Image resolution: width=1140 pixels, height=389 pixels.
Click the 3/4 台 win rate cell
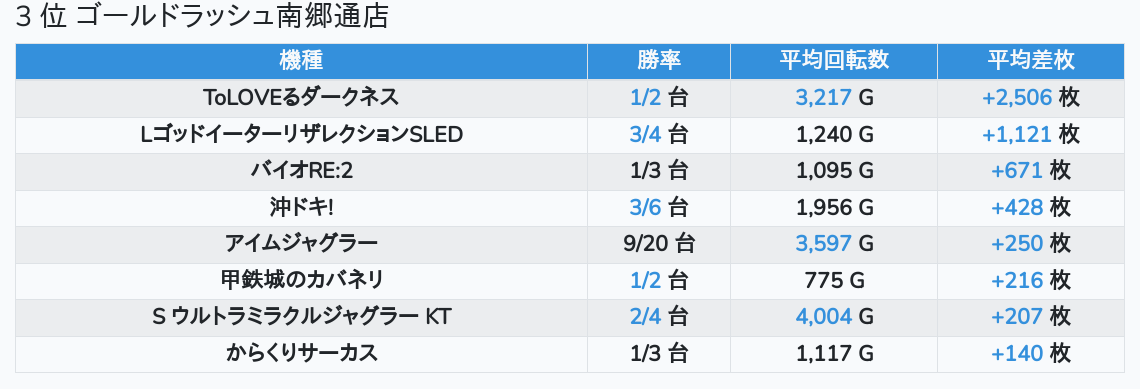click(659, 135)
